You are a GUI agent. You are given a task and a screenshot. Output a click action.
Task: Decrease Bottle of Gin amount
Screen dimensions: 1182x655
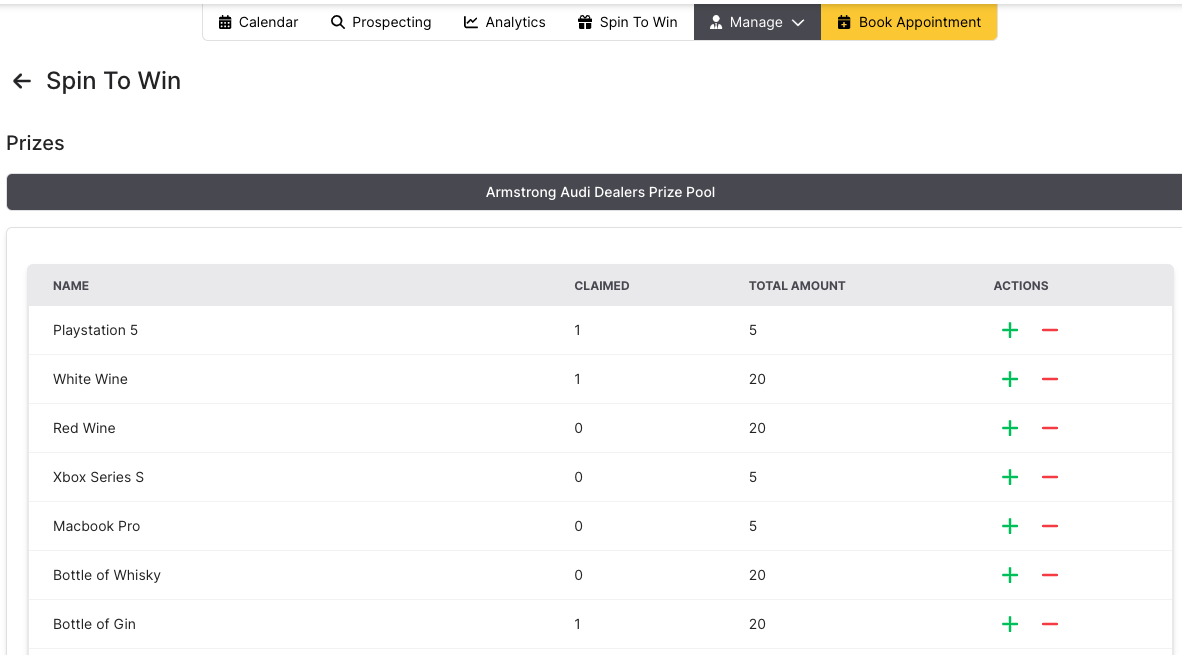coord(1049,624)
